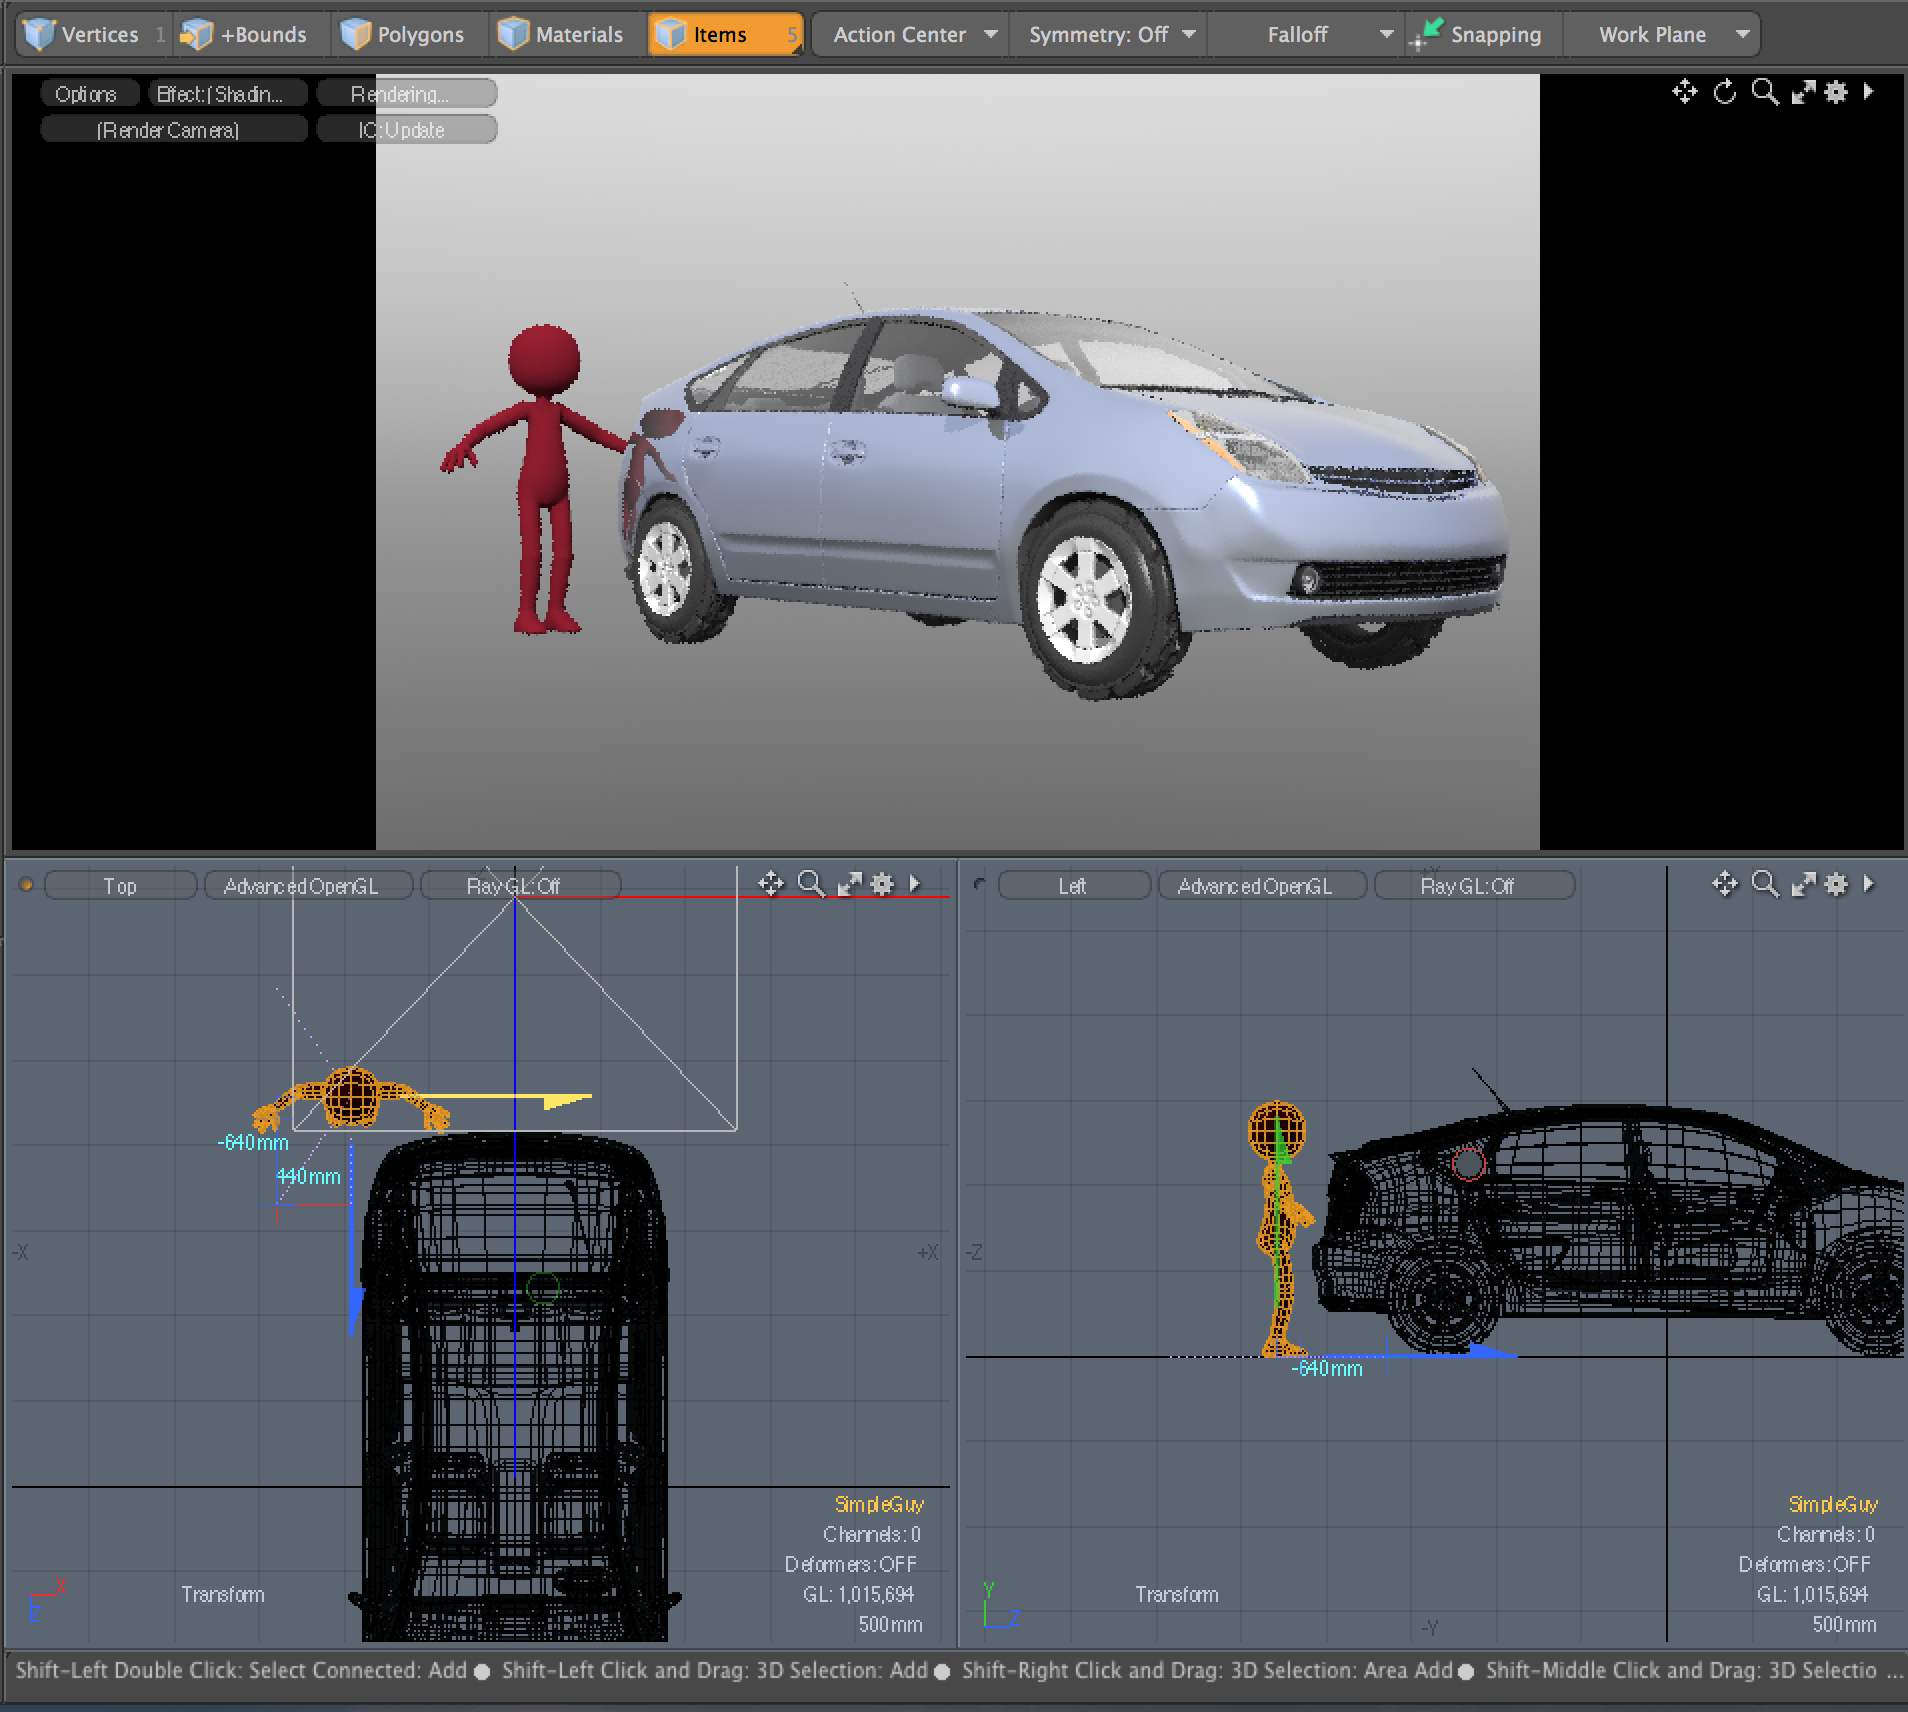Screen dimensions: 1908x1712
Task: Click the Options button in render viewport
Action: click(x=86, y=94)
